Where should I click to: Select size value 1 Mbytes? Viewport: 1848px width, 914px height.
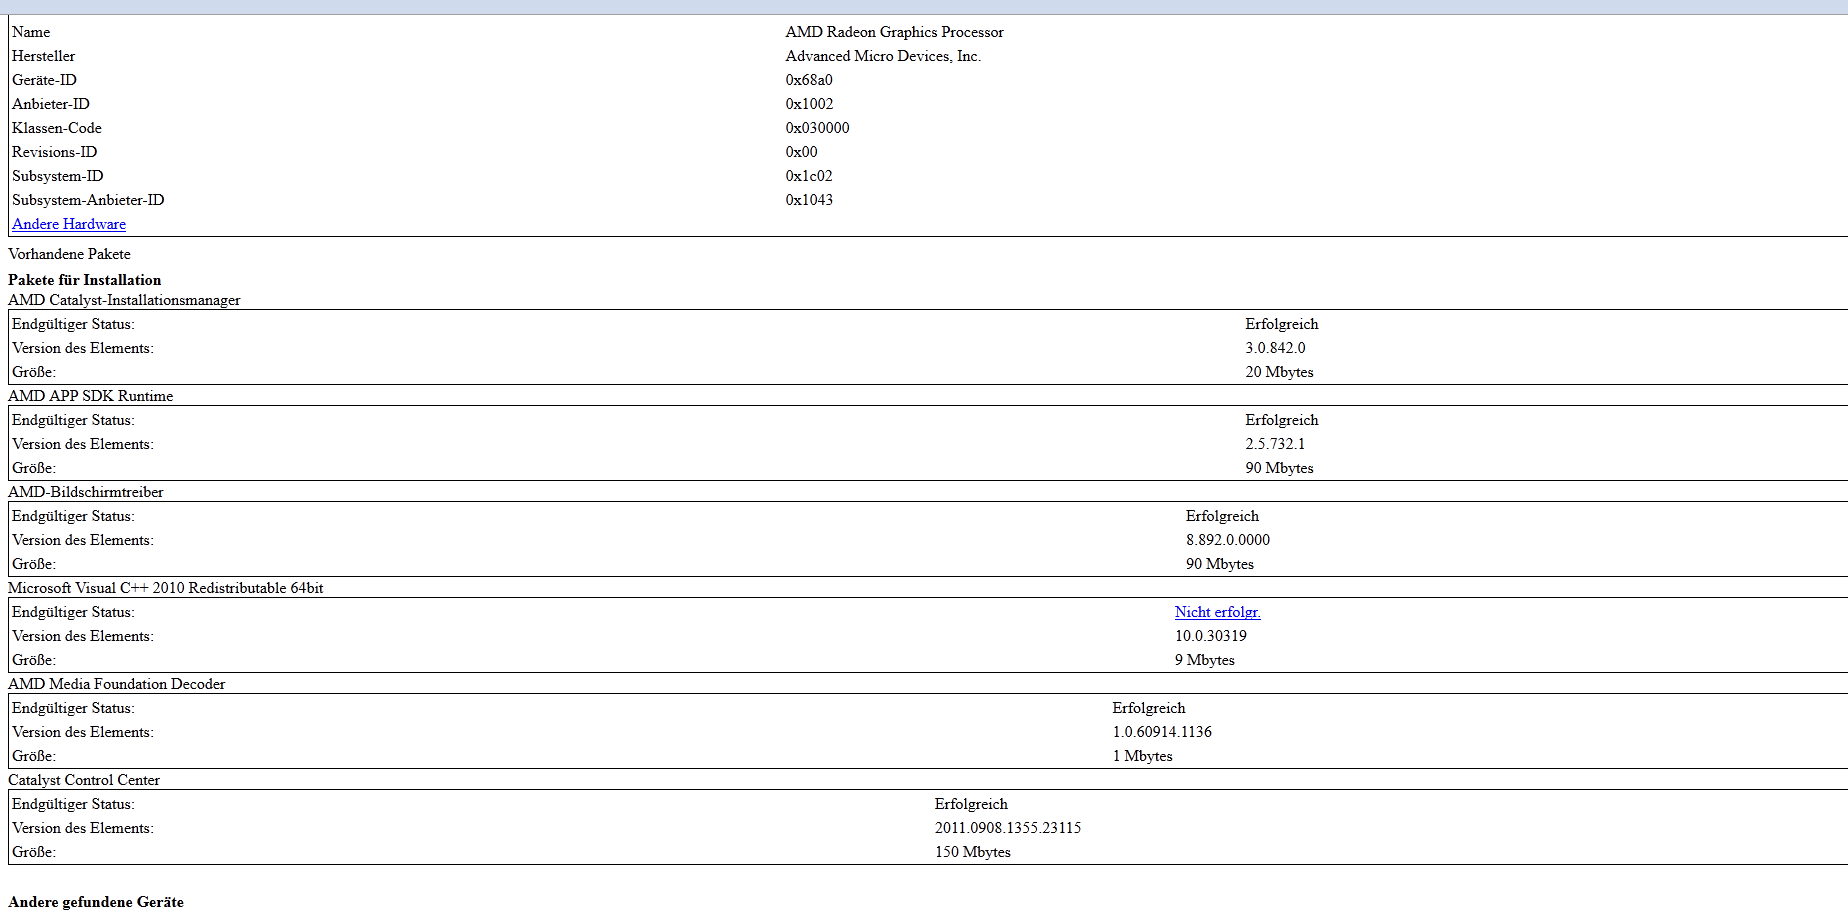(1142, 756)
